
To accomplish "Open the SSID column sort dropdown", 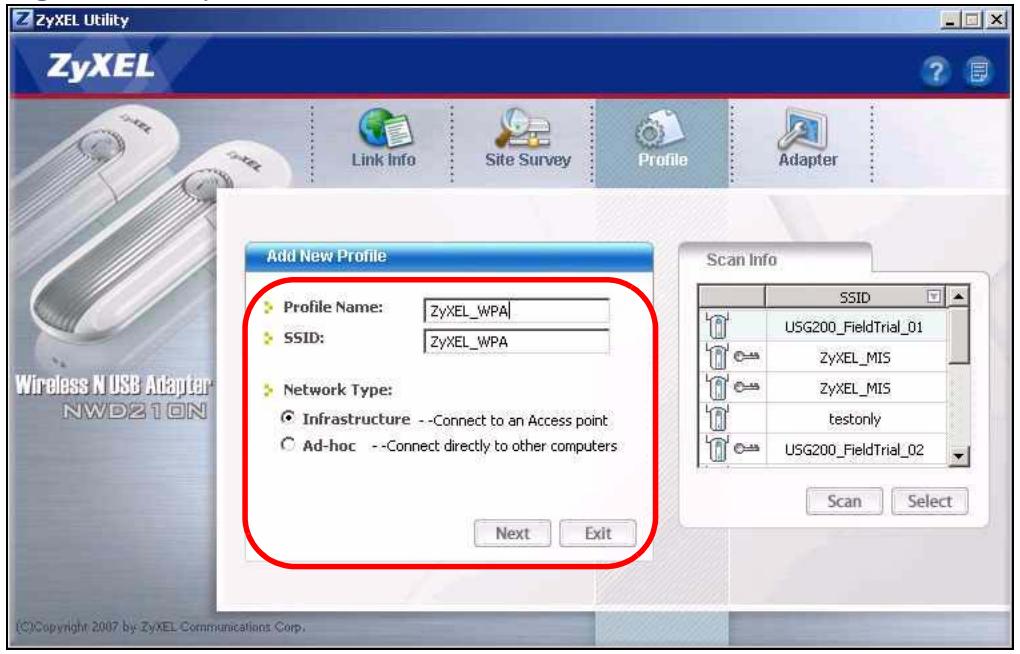I will (933, 297).
